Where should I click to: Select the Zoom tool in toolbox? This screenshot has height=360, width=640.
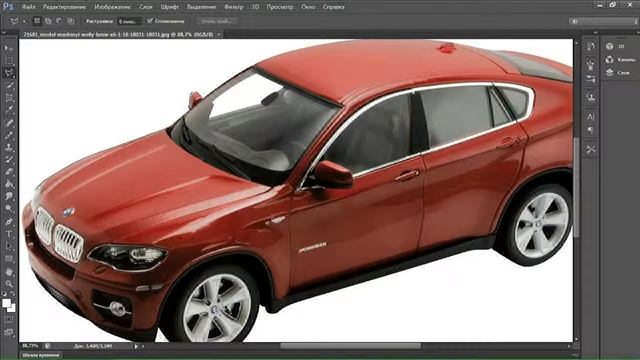pos(9,284)
